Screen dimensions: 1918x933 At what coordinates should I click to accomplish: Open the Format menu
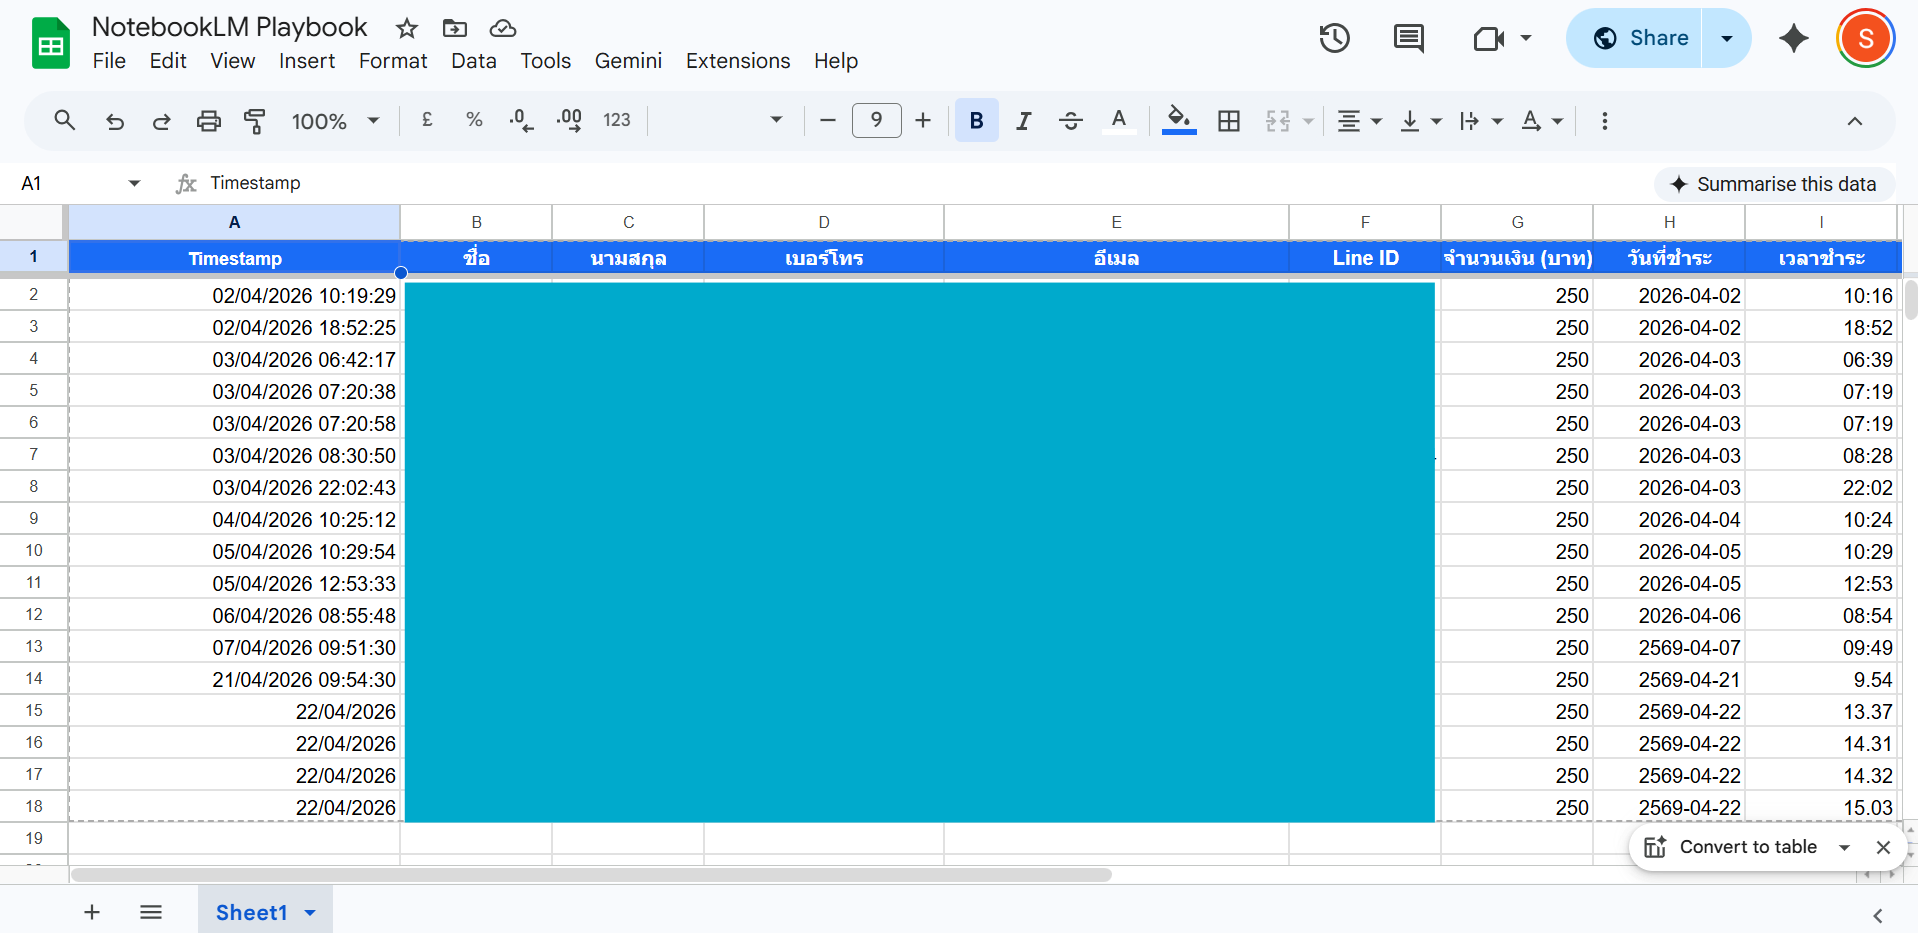click(x=392, y=61)
